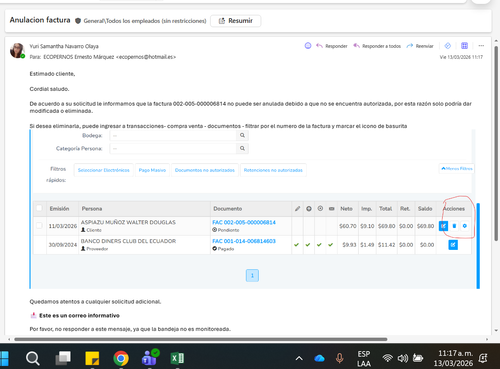This screenshot has height=369, width=500.
Task: Click Responder to reply to the email
Action: point(332,46)
